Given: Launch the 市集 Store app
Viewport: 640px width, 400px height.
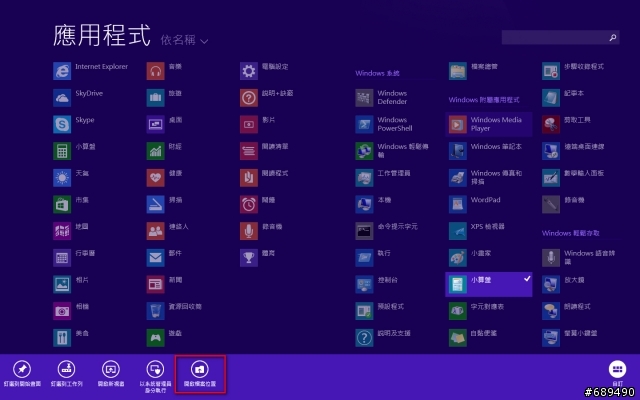Looking at the screenshot, I should [71, 204].
